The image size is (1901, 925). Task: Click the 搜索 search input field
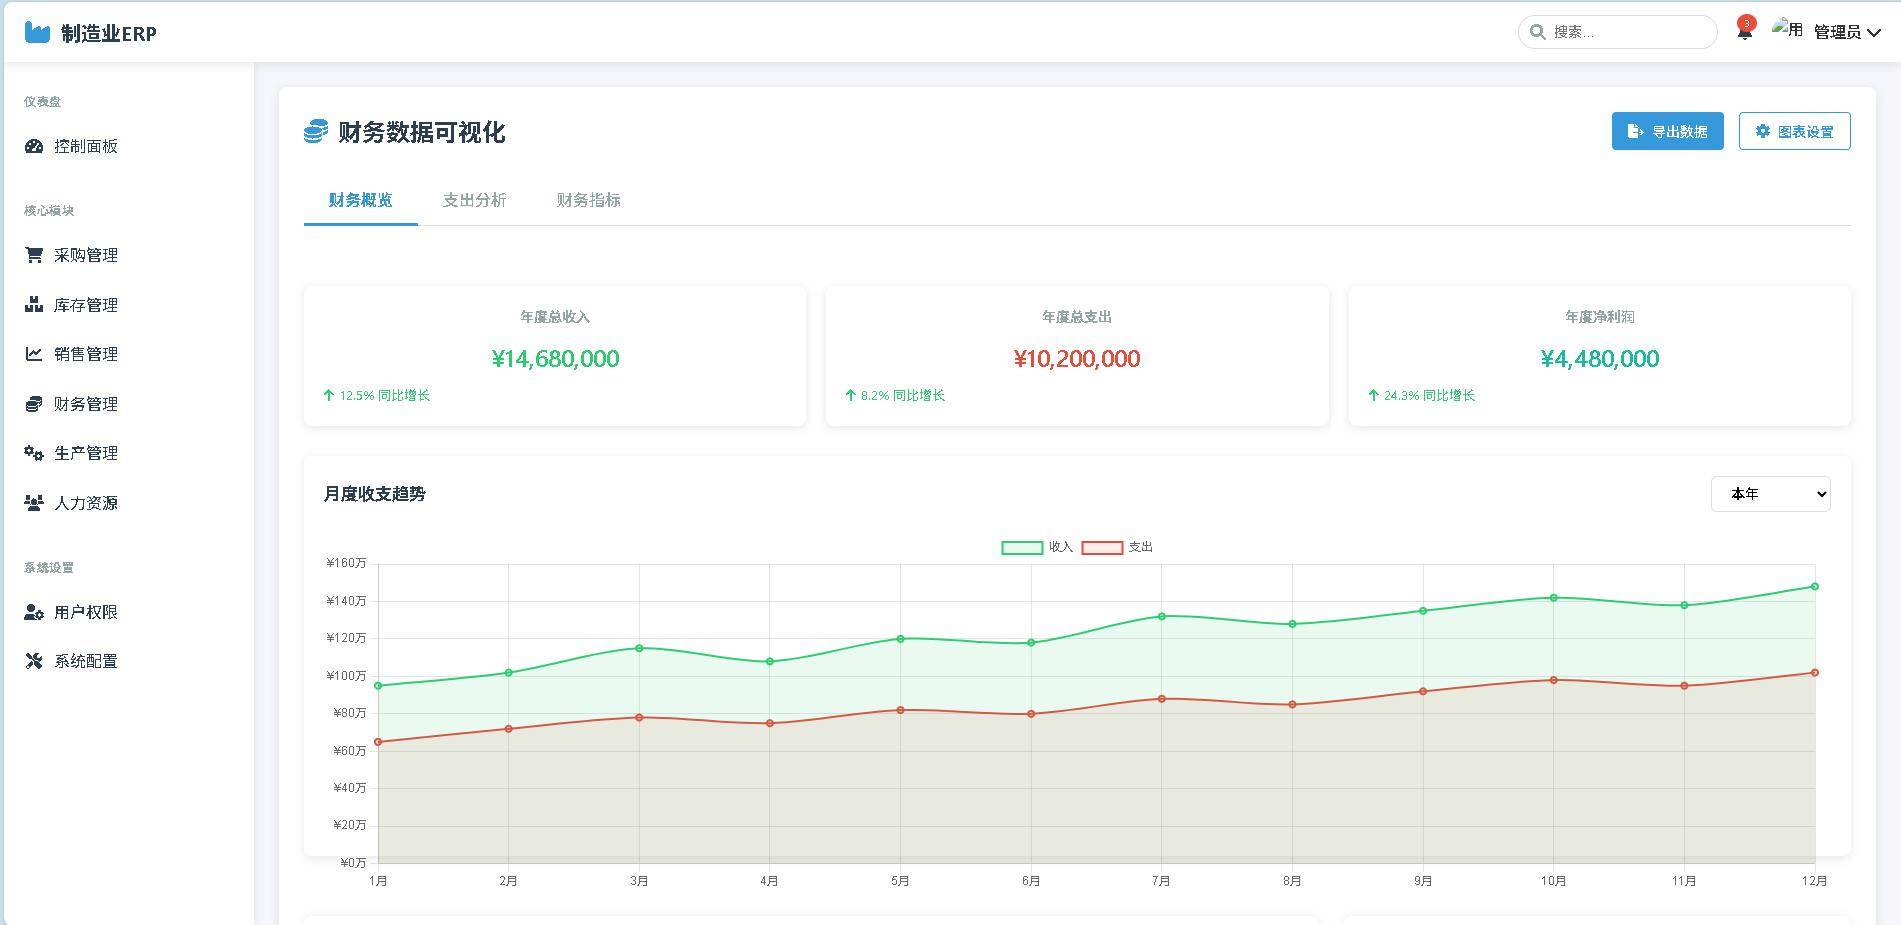point(1627,32)
